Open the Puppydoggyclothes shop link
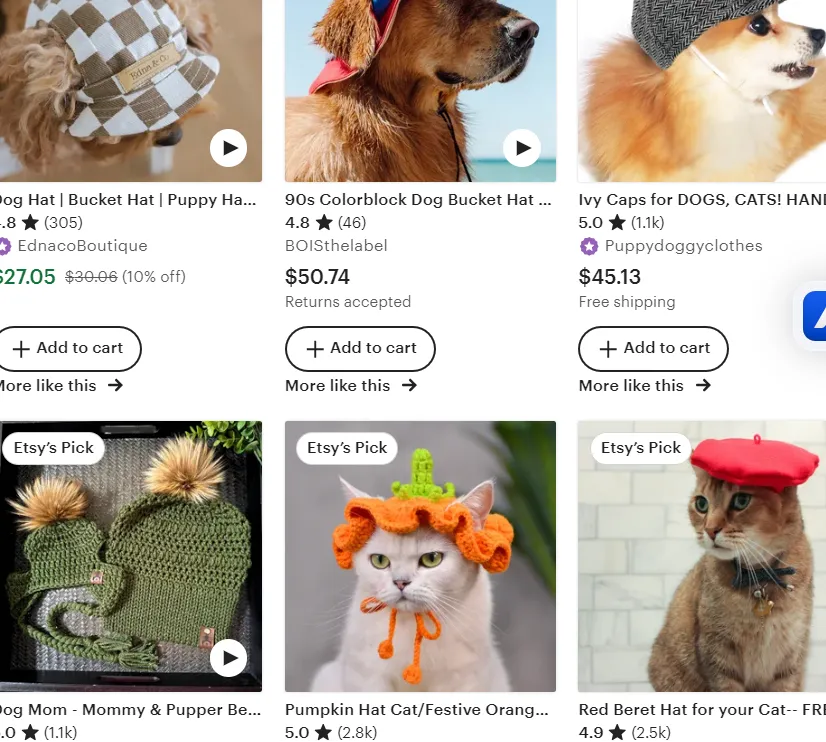This screenshot has height=742, width=826. [x=683, y=246]
